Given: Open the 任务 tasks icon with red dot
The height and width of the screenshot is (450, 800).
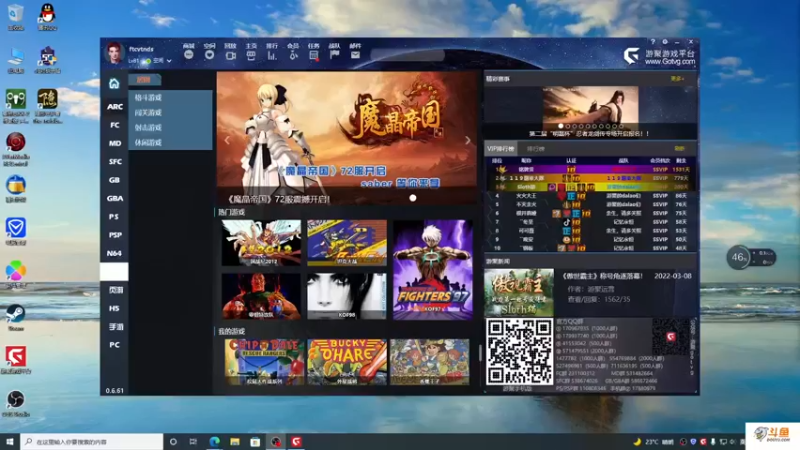Looking at the screenshot, I should [314, 52].
